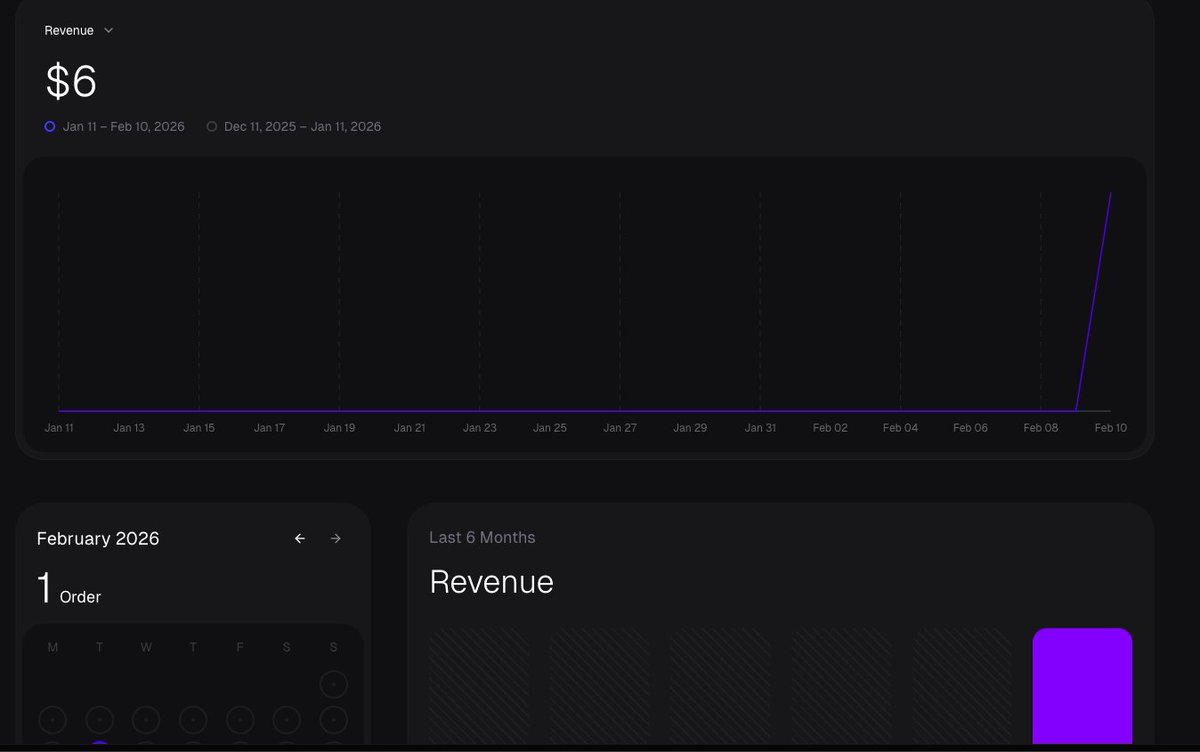Image resolution: width=1200 pixels, height=752 pixels.
Task: Toggle the Jan 11 – Feb 10, 2026 series
Action: click(115, 127)
